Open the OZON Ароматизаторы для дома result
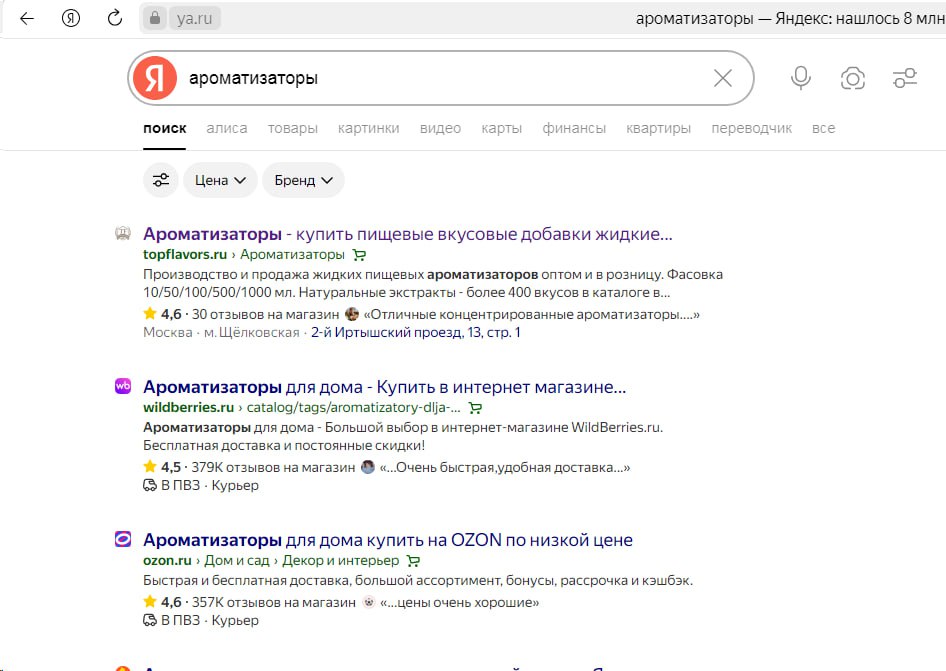The image size is (946, 671). click(387, 540)
